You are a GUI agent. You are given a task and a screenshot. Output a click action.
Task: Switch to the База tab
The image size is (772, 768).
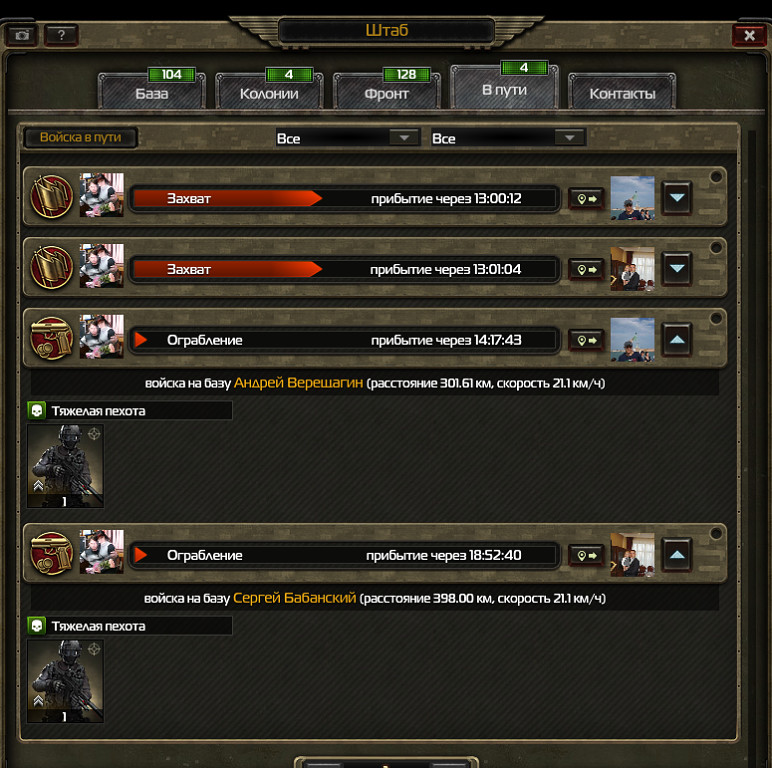pyautogui.click(x=152, y=91)
